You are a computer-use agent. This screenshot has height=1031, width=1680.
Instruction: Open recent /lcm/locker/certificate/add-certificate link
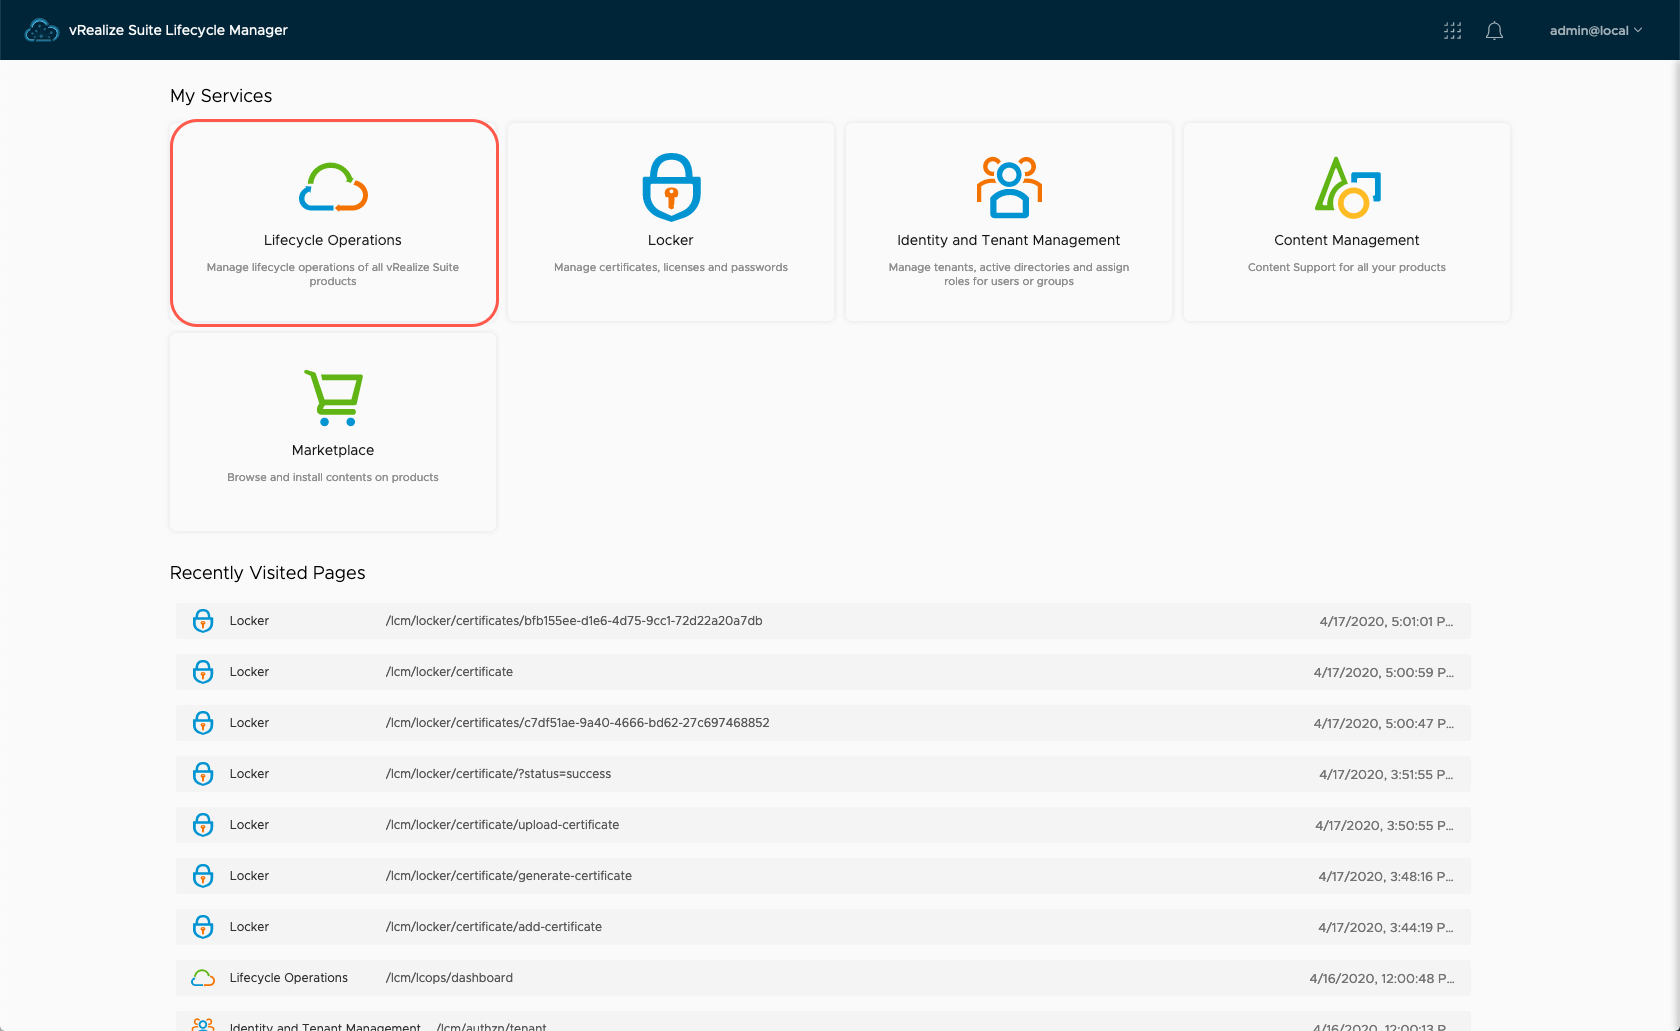coord(494,927)
